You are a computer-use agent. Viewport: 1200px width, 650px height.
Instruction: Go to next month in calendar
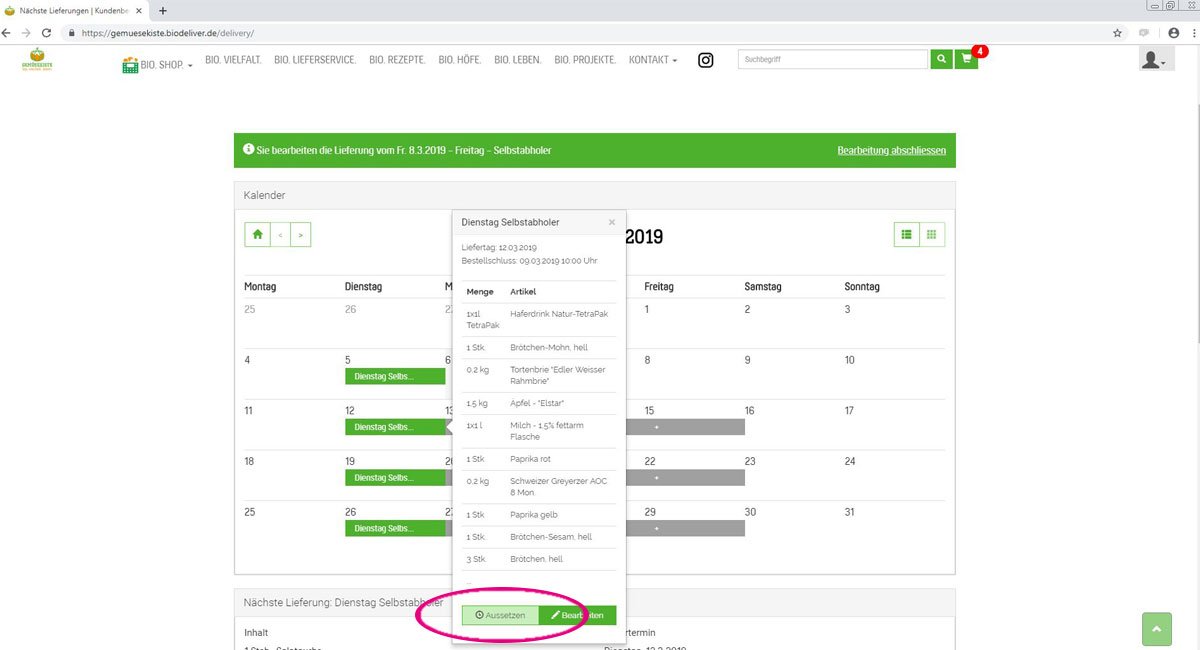point(300,234)
